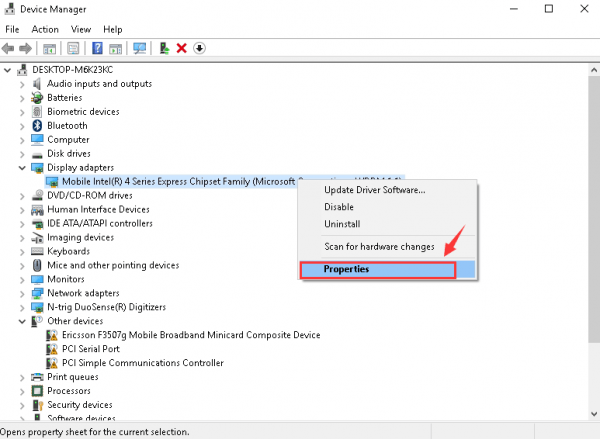
Task: Collapse the Other devices category
Action: [23, 321]
